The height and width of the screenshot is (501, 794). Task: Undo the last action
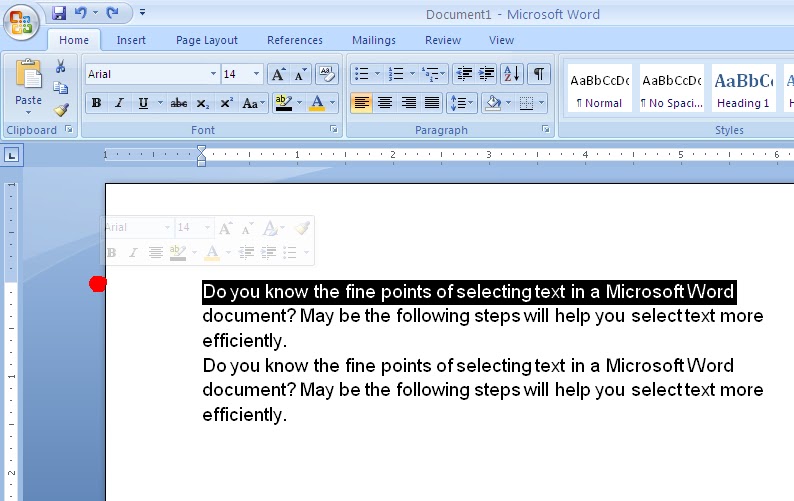(80, 13)
